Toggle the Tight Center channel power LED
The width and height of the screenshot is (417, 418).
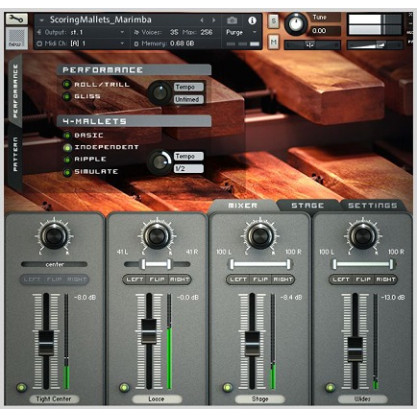(22, 387)
